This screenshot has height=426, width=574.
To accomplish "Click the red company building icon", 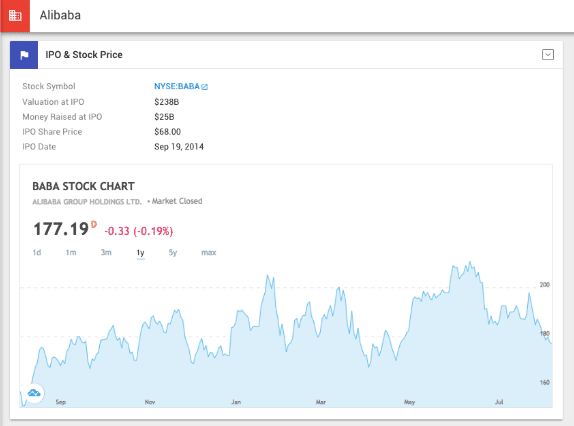I will [x=15, y=15].
